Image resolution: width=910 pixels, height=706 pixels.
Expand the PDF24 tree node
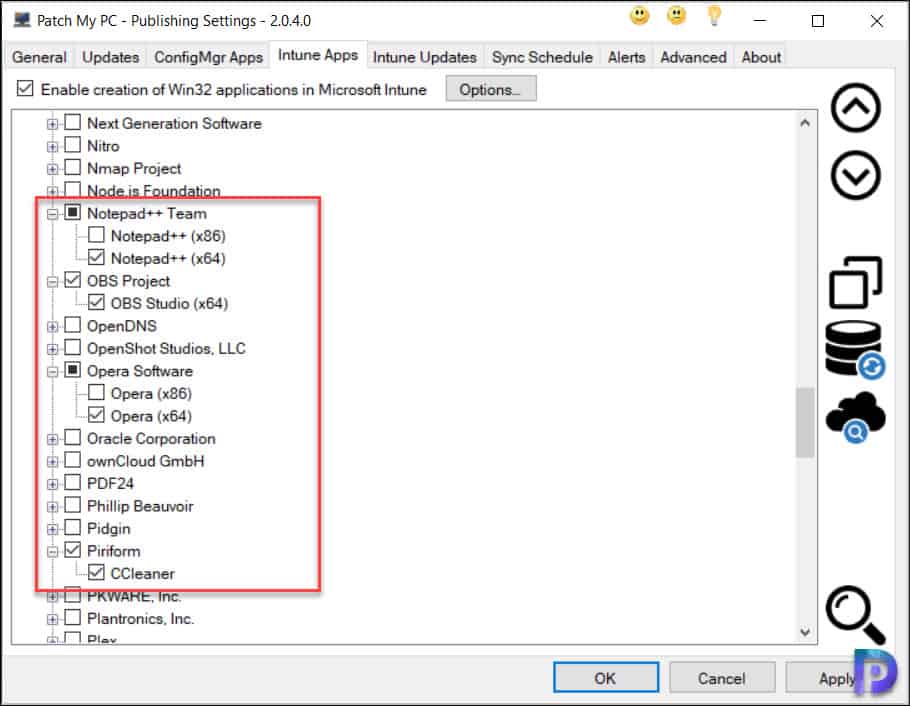tap(52, 484)
